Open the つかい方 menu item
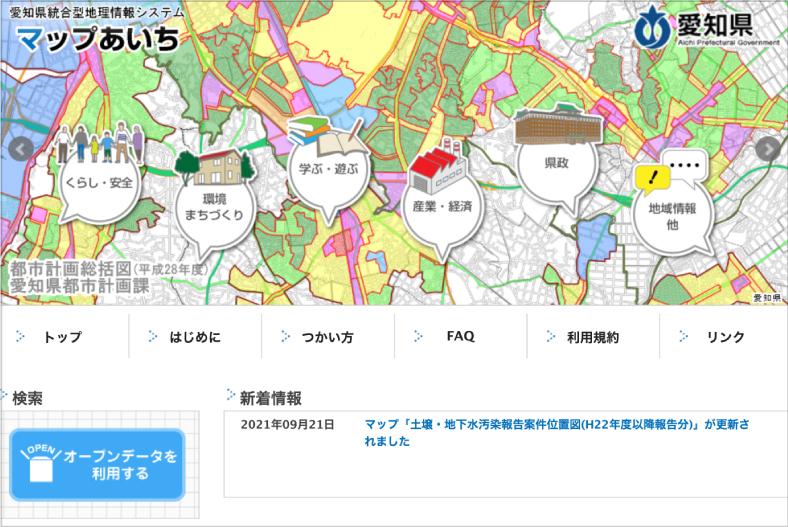788x527 pixels. [x=328, y=337]
